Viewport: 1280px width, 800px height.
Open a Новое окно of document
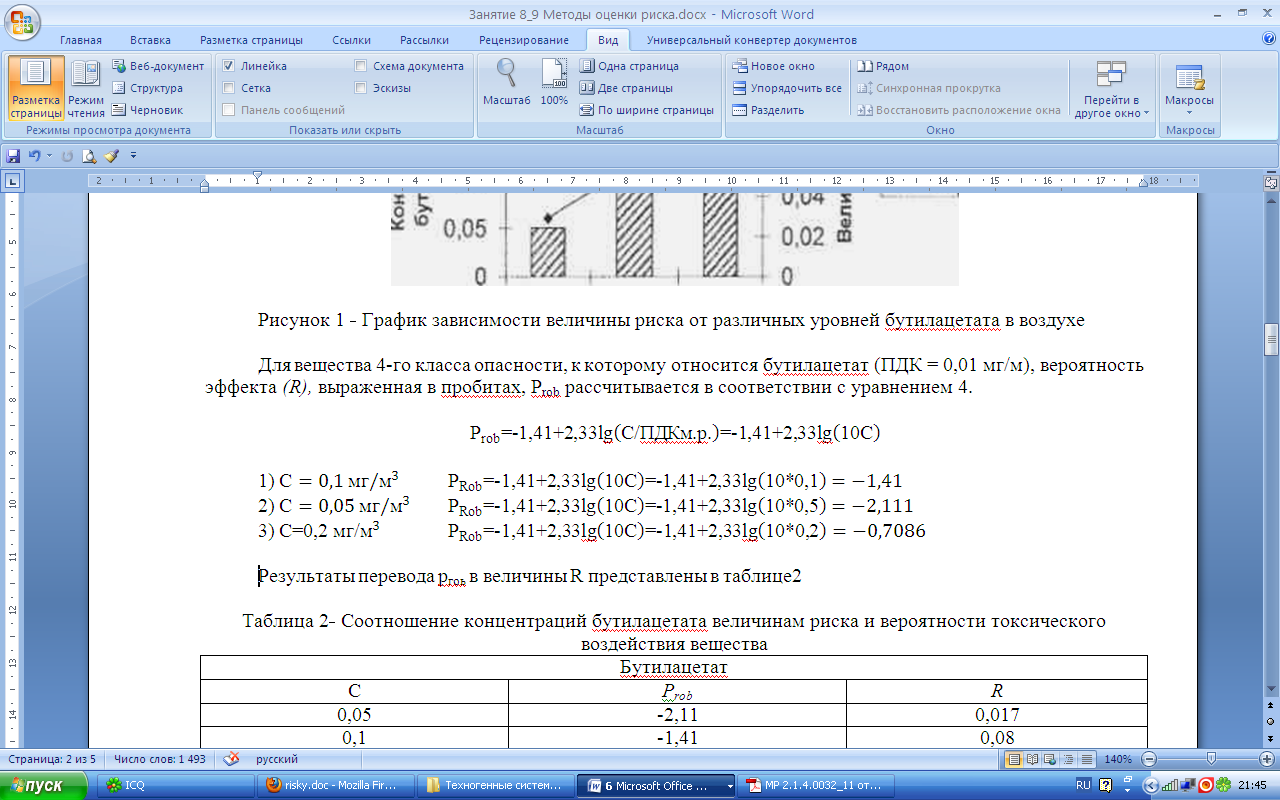pos(774,66)
